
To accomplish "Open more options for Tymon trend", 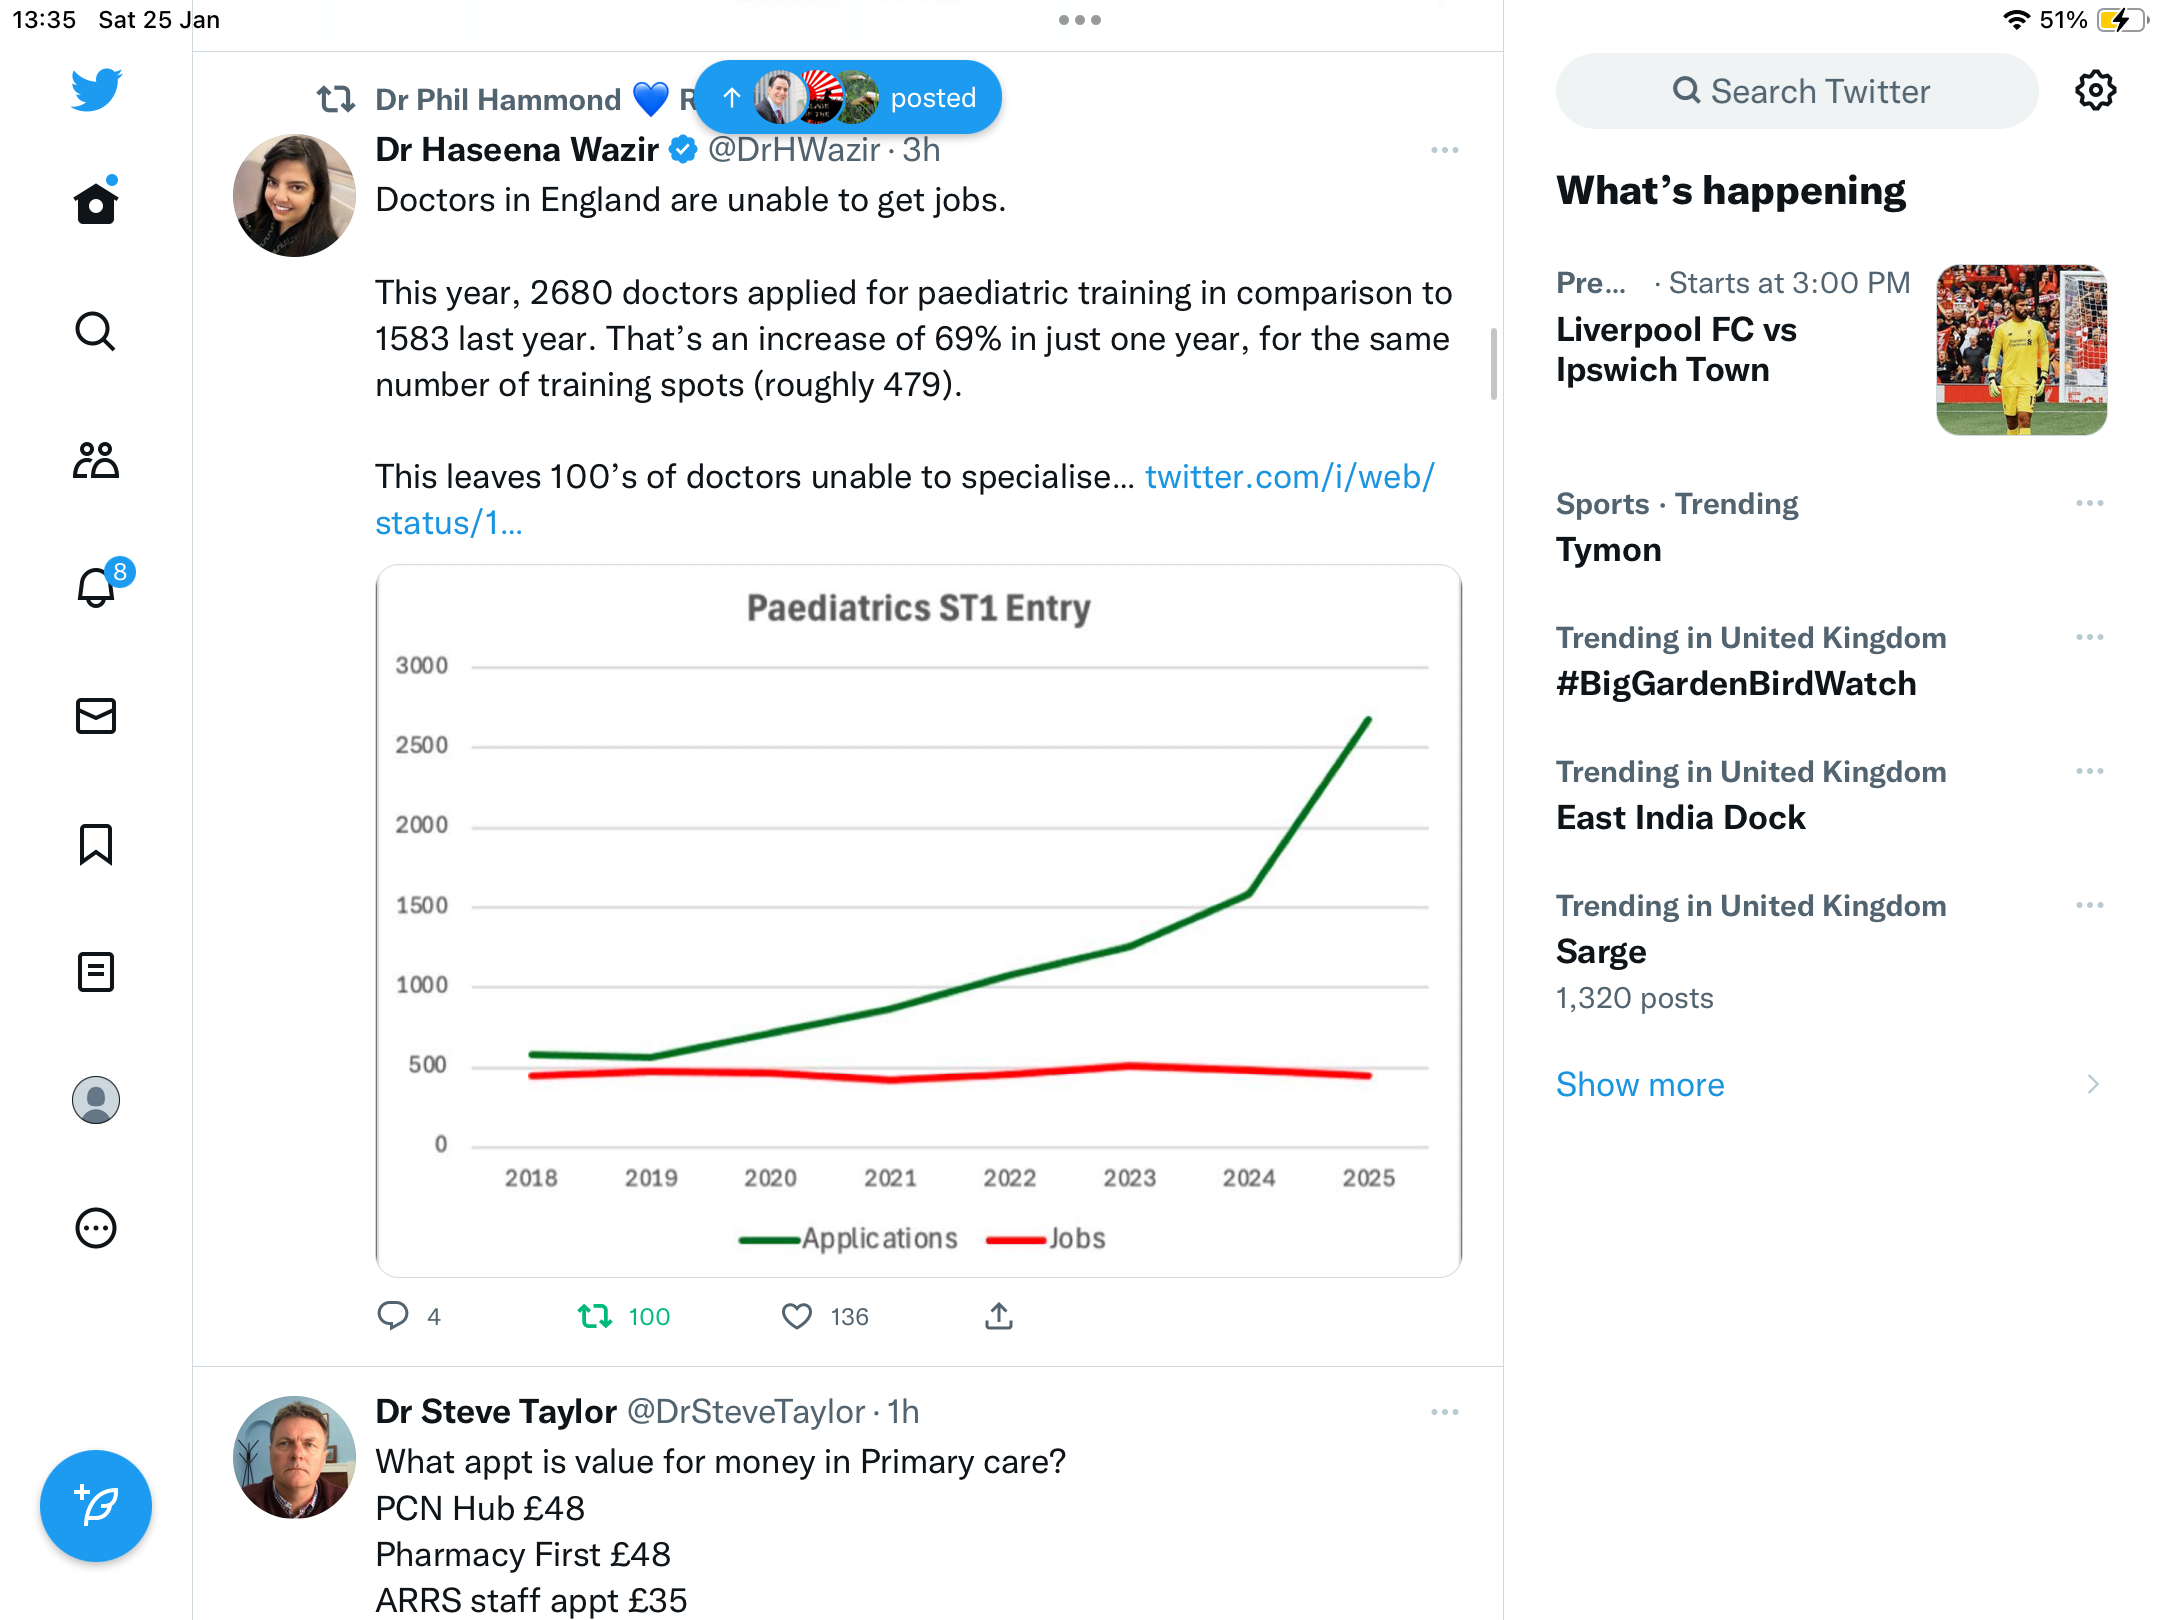I will (x=2090, y=503).
